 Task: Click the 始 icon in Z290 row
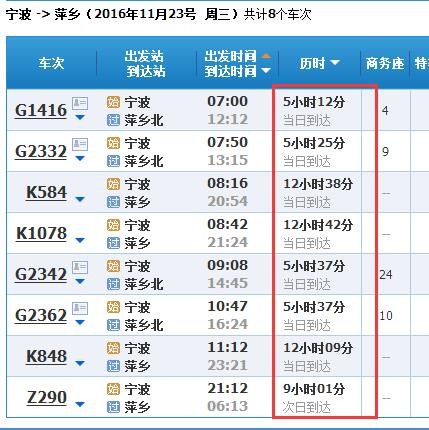(x=113, y=389)
